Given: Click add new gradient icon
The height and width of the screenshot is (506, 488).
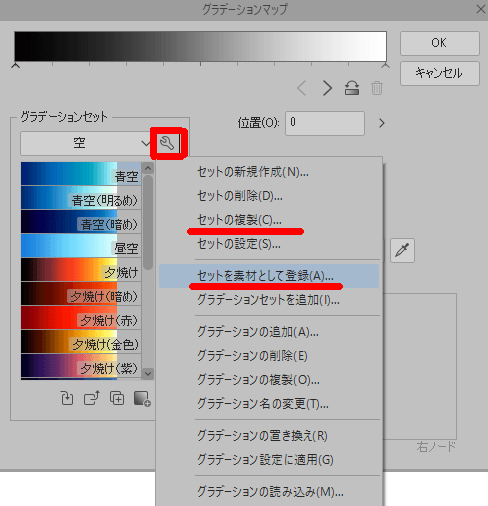Looking at the screenshot, I should [142, 399].
